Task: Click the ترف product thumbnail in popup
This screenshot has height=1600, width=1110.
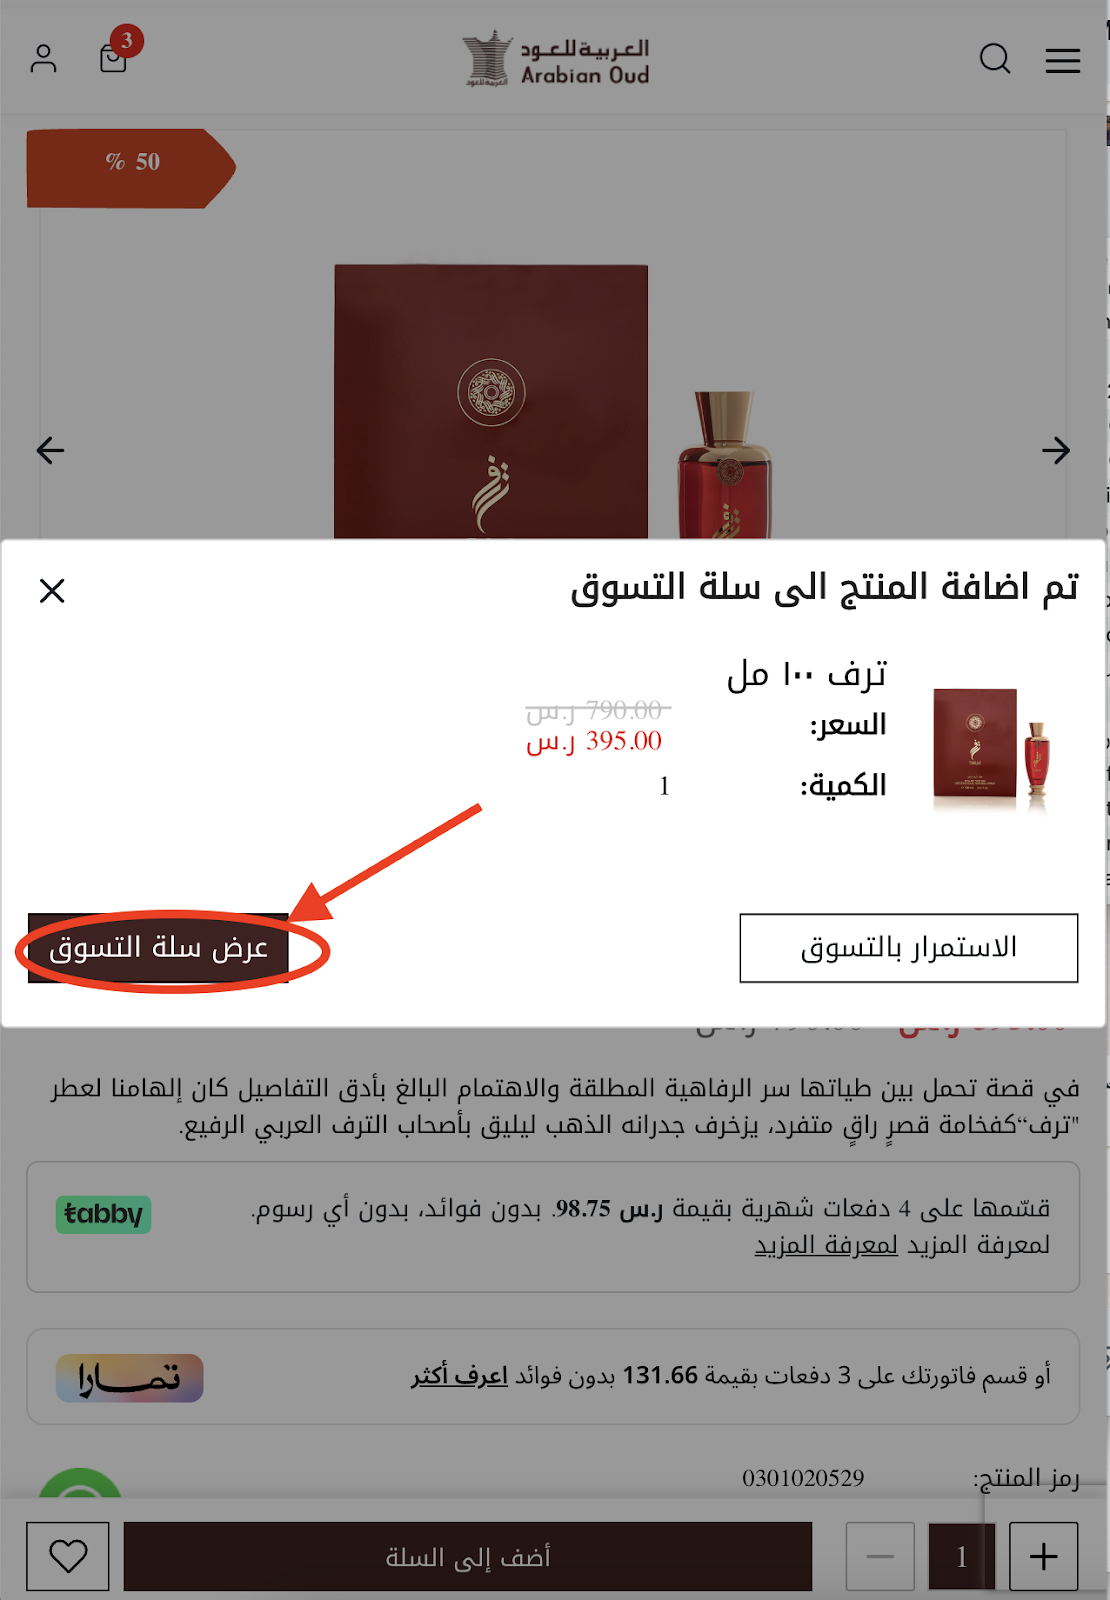Action: pos(991,746)
